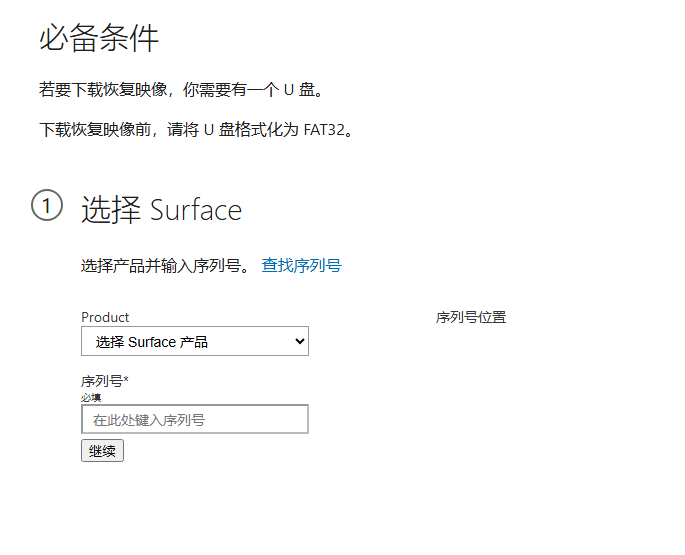Click the text 若要下载恢复映像 sentence
The width and height of the screenshot is (685, 555).
pos(181,90)
